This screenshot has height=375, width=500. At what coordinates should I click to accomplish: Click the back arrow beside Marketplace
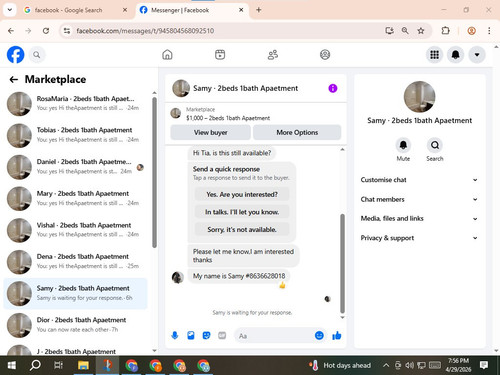coord(14,79)
